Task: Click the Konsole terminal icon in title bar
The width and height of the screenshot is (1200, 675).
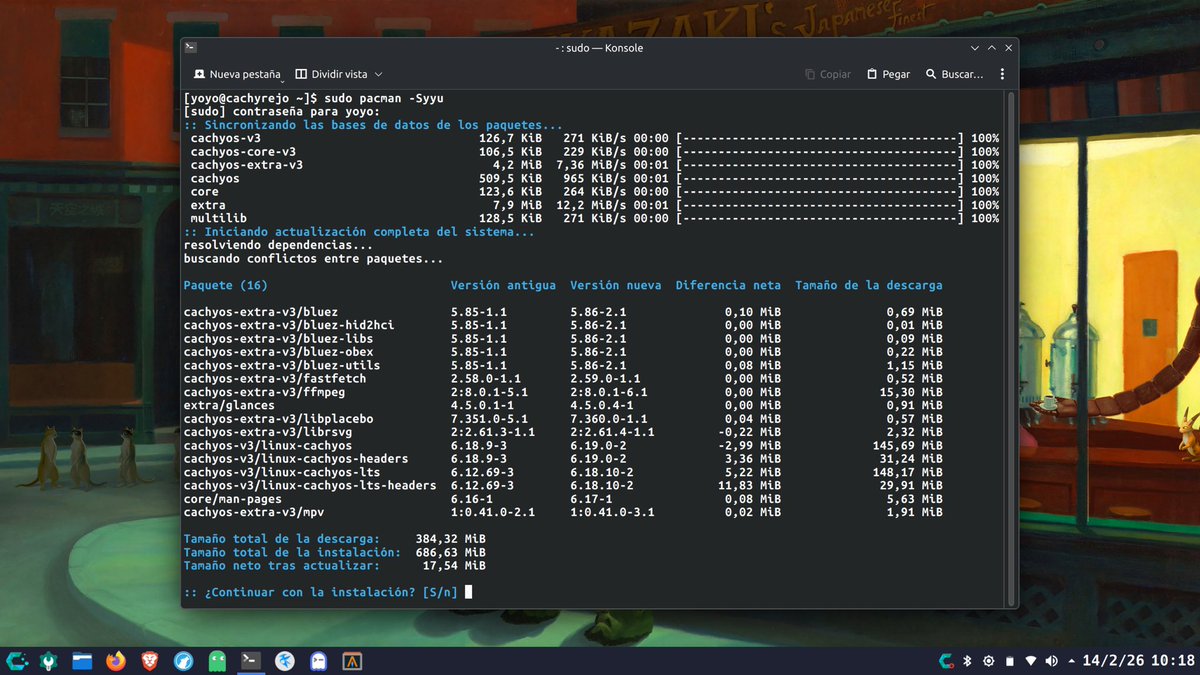Action: click(x=191, y=47)
